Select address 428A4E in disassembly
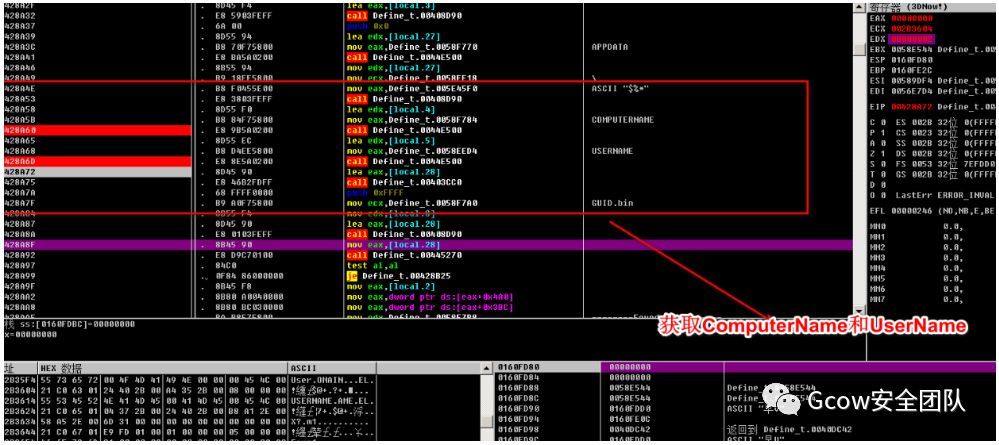This screenshot has width=999, height=445. coord(20,88)
